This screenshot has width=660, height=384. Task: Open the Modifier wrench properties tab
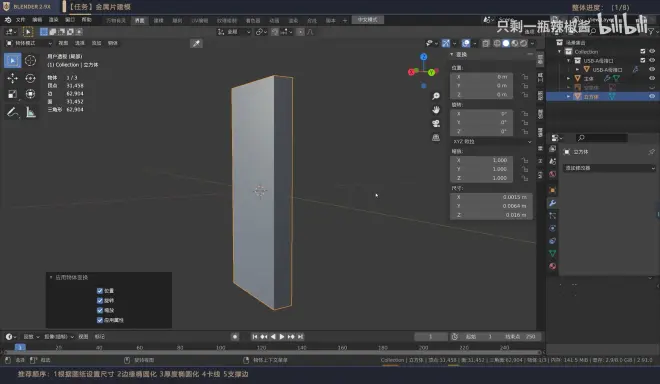pyautogui.click(x=553, y=203)
